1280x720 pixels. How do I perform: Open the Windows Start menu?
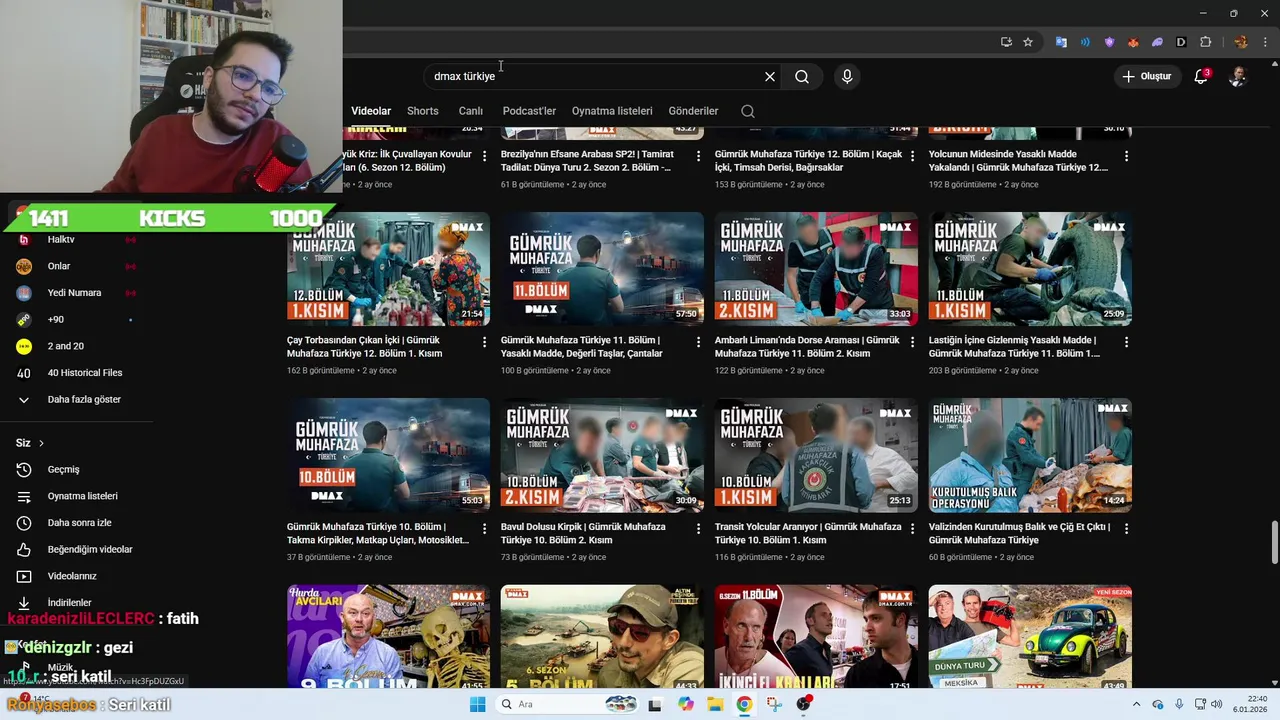pyautogui.click(x=478, y=704)
